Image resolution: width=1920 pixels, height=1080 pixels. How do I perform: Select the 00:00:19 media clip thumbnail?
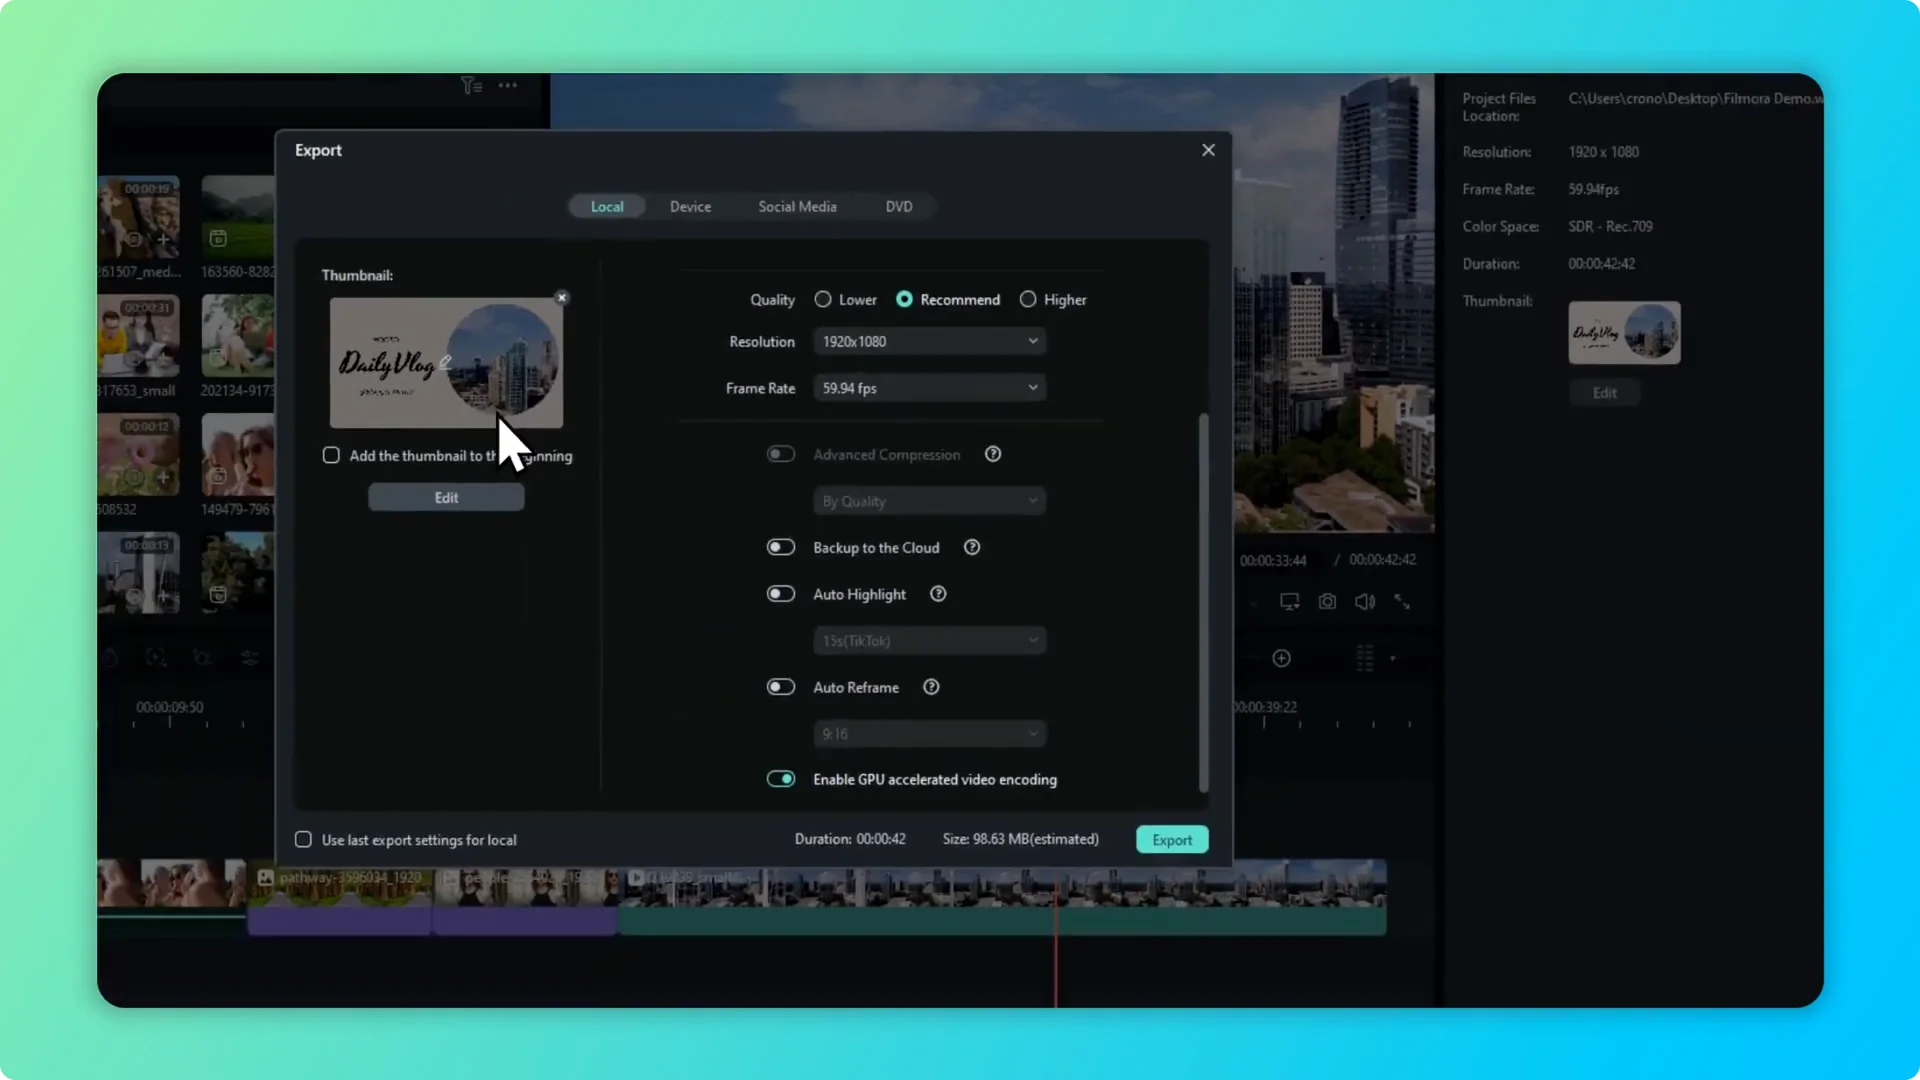click(x=139, y=217)
